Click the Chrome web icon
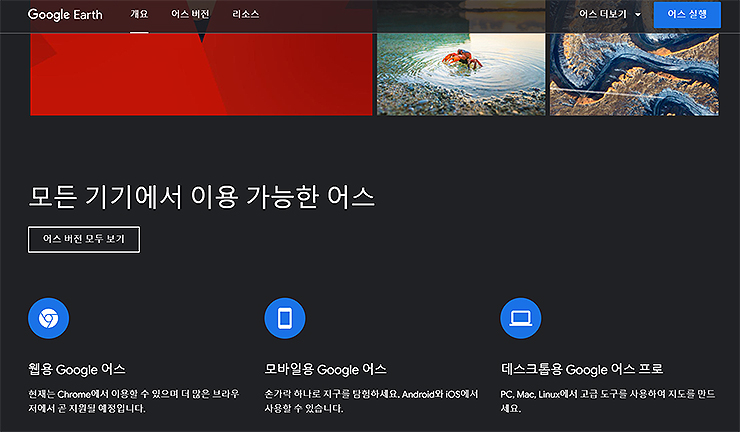This screenshot has height=432, width=740. [x=49, y=318]
